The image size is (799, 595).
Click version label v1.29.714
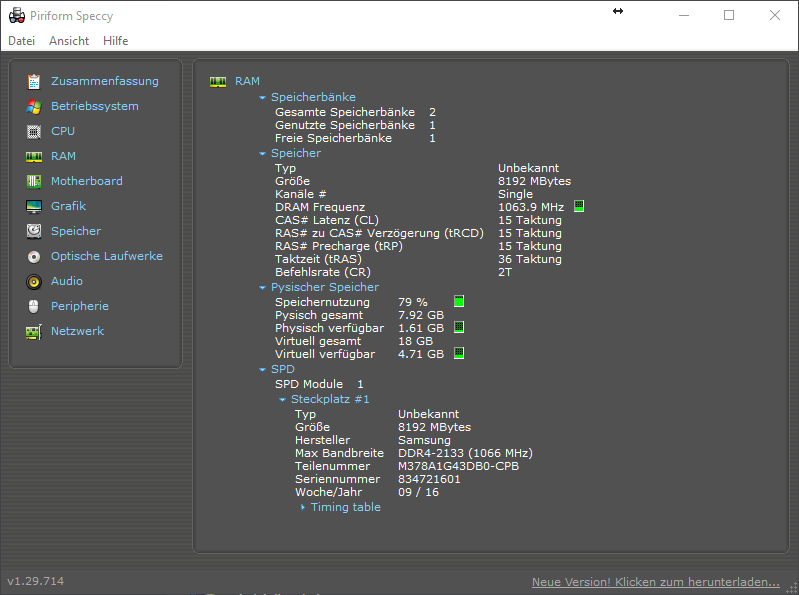click(36, 581)
